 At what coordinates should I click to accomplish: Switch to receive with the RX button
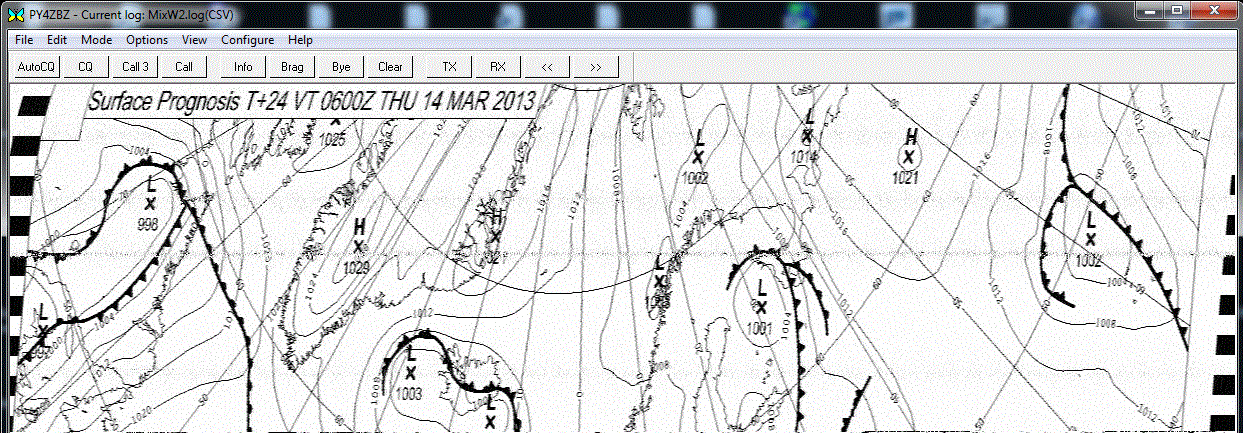(x=498, y=67)
